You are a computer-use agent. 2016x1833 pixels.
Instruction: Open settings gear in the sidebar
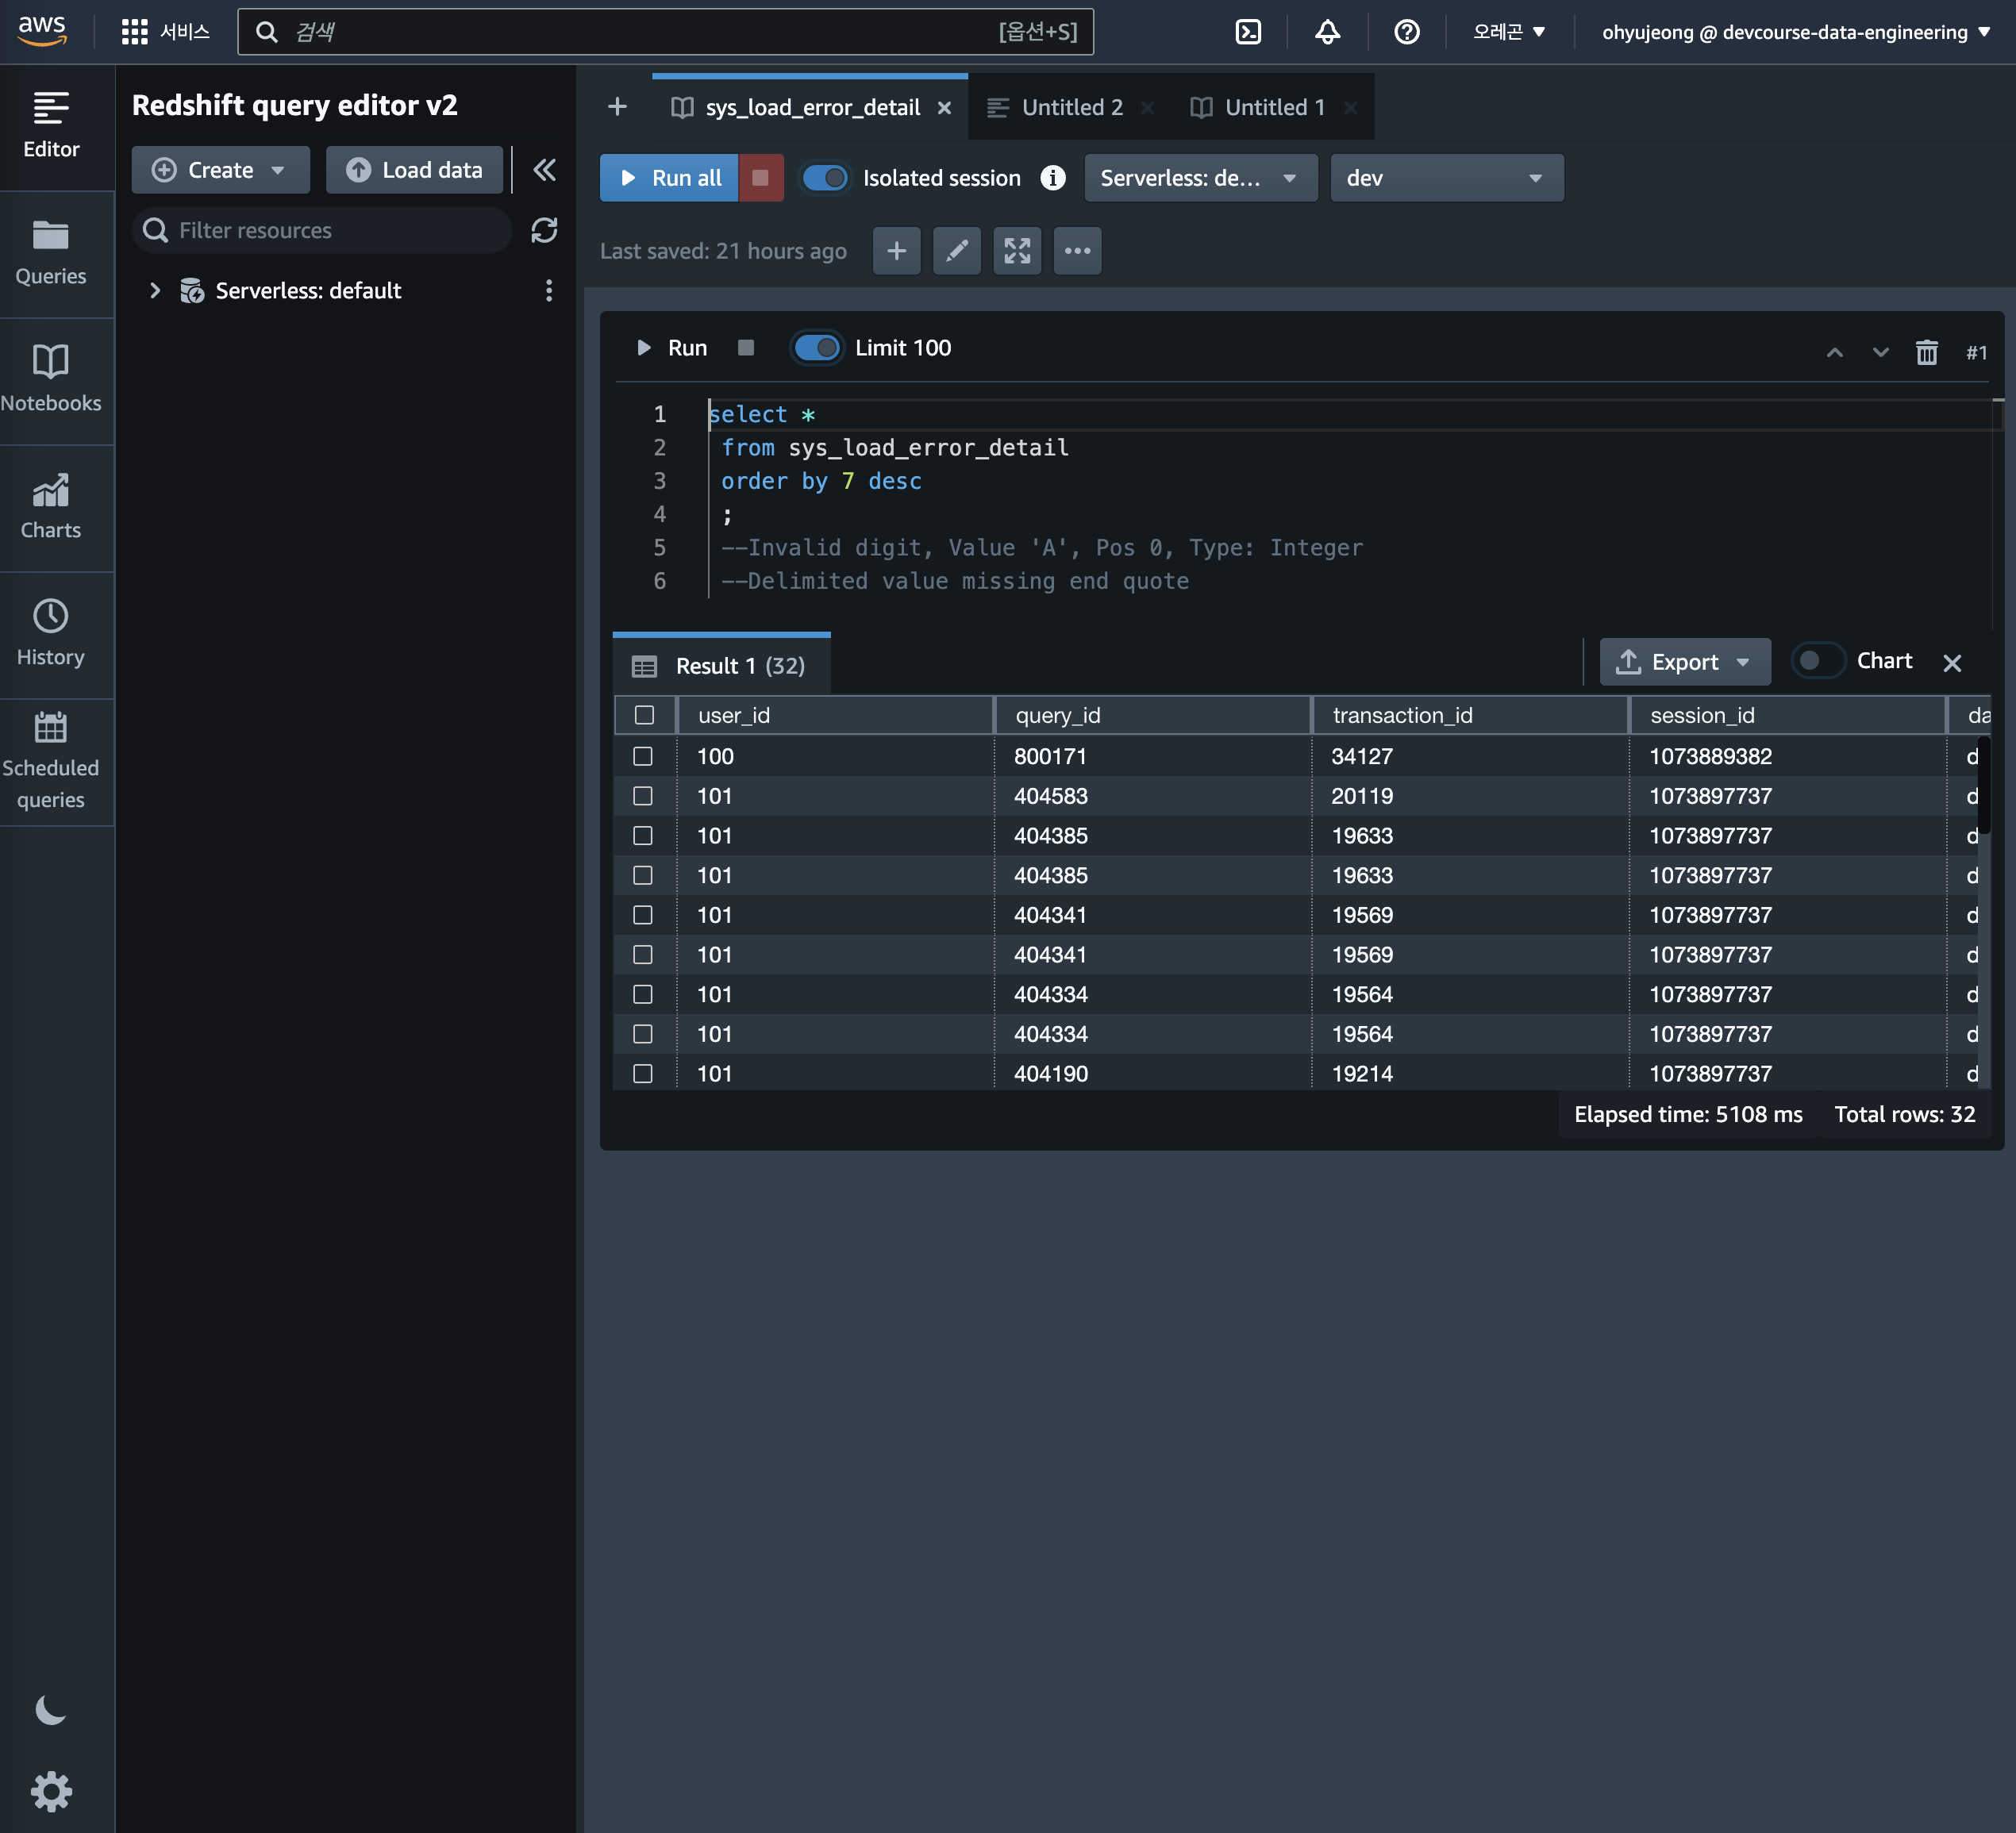point(50,1791)
